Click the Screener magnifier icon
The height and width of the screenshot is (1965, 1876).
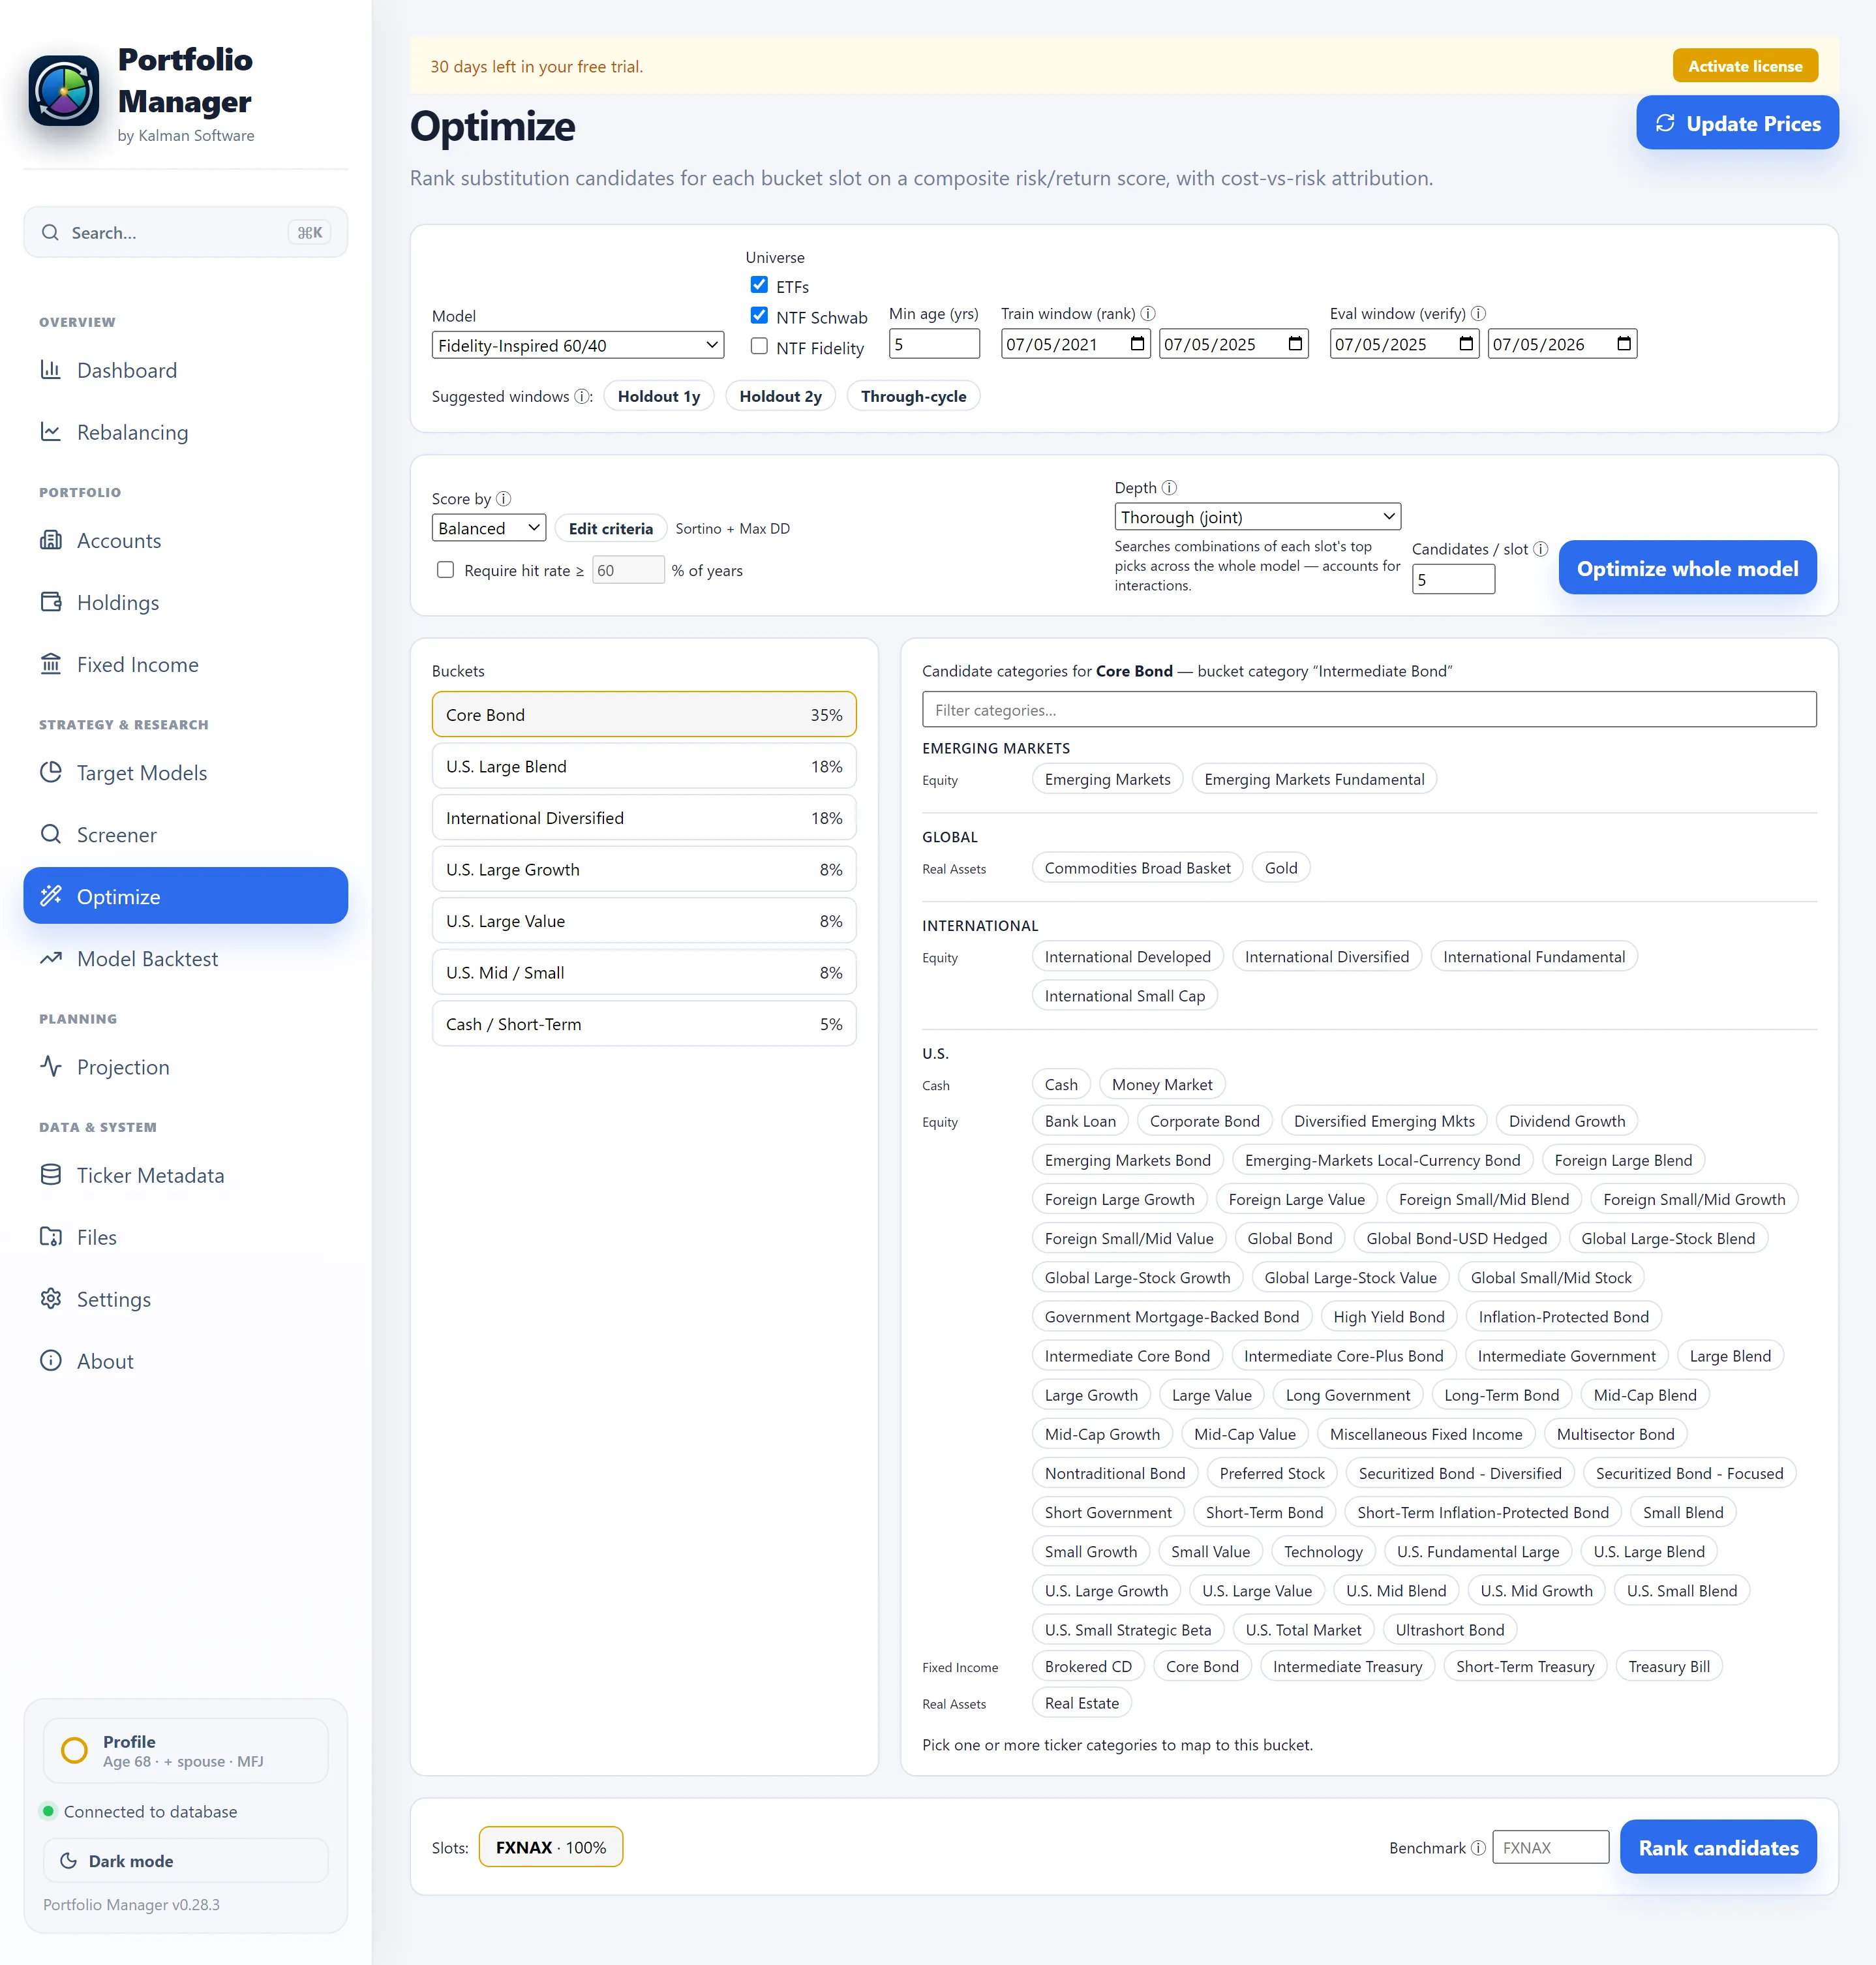tap(51, 834)
